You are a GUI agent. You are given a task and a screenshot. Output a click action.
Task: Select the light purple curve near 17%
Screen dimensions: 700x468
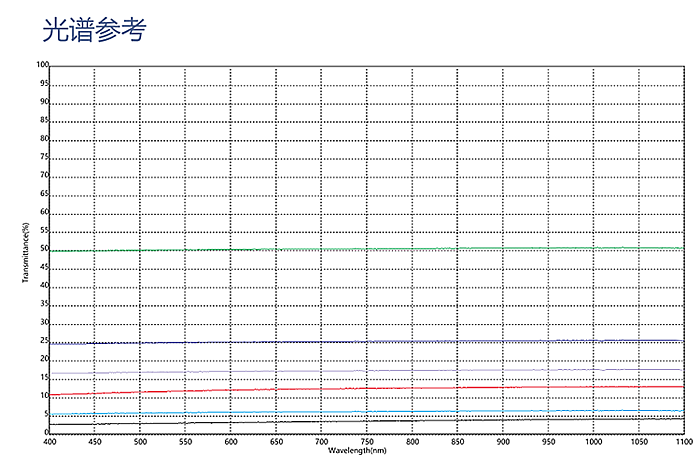click(x=366, y=371)
